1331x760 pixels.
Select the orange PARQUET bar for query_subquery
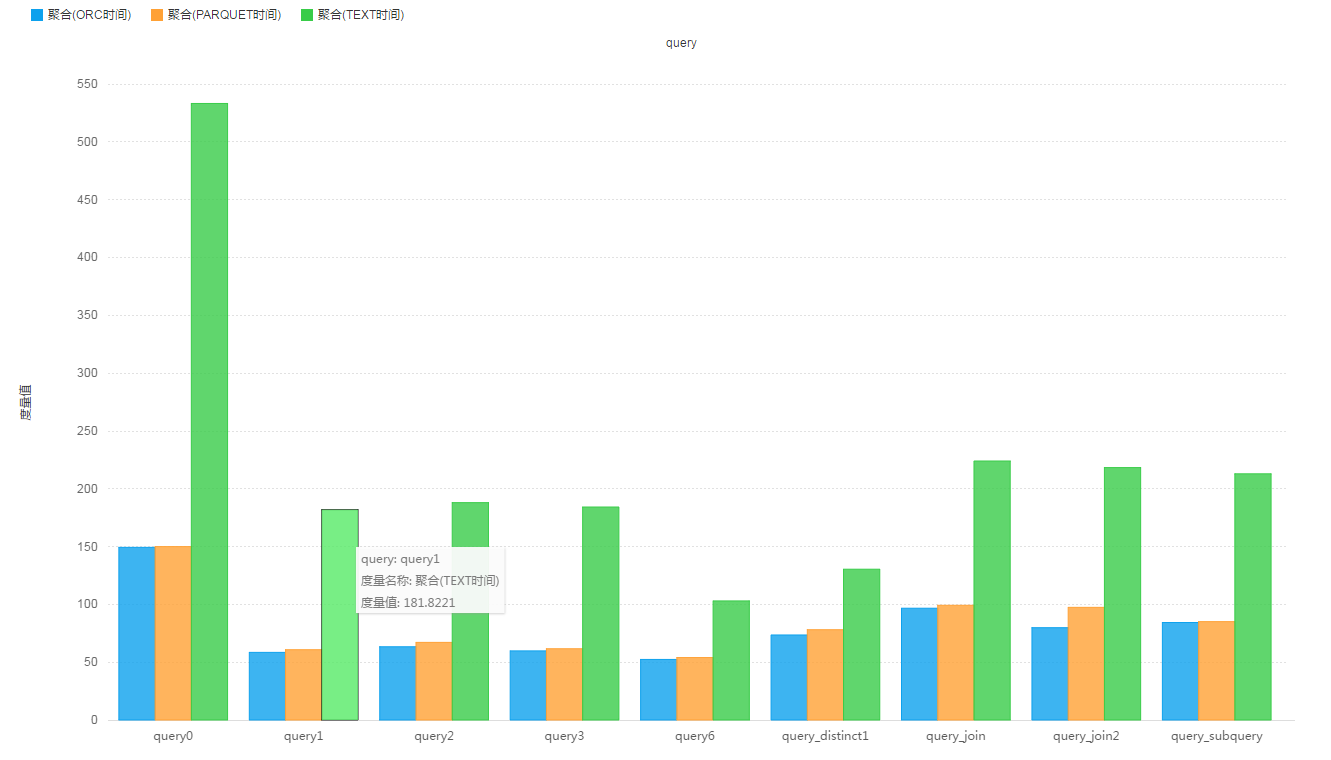pyautogui.click(x=1216, y=670)
